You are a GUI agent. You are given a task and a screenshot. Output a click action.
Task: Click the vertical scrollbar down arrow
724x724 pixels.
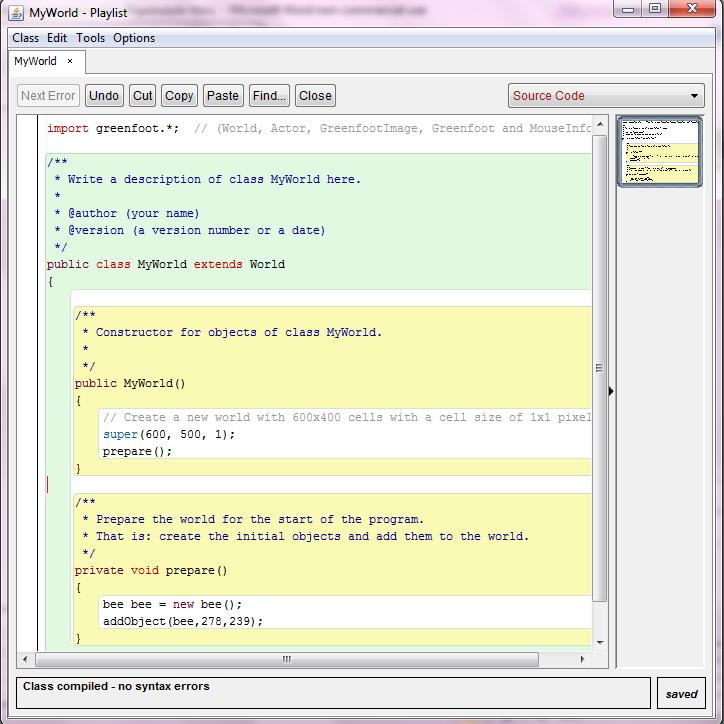point(600,642)
